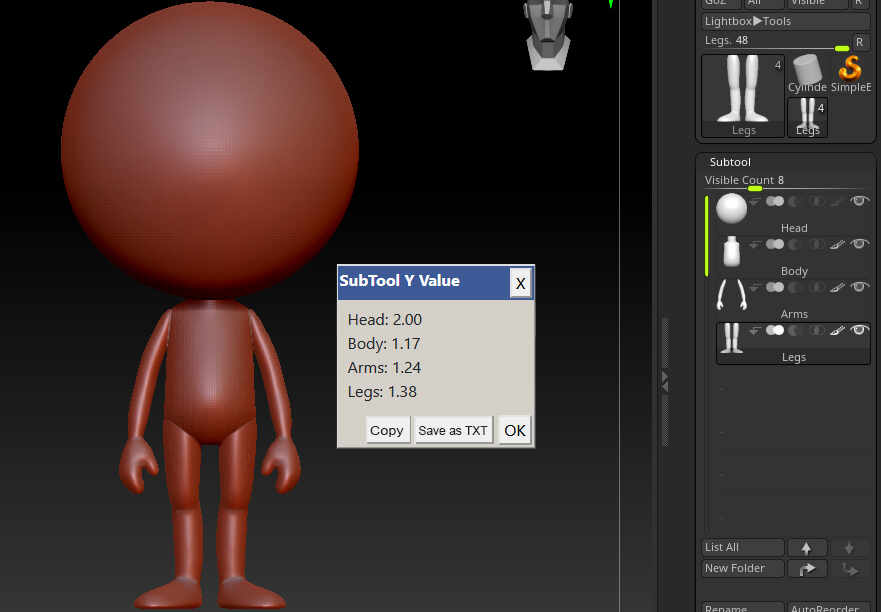The image size is (881, 612).
Task: Hide the Head subtool with eye icon
Action: [x=859, y=201]
